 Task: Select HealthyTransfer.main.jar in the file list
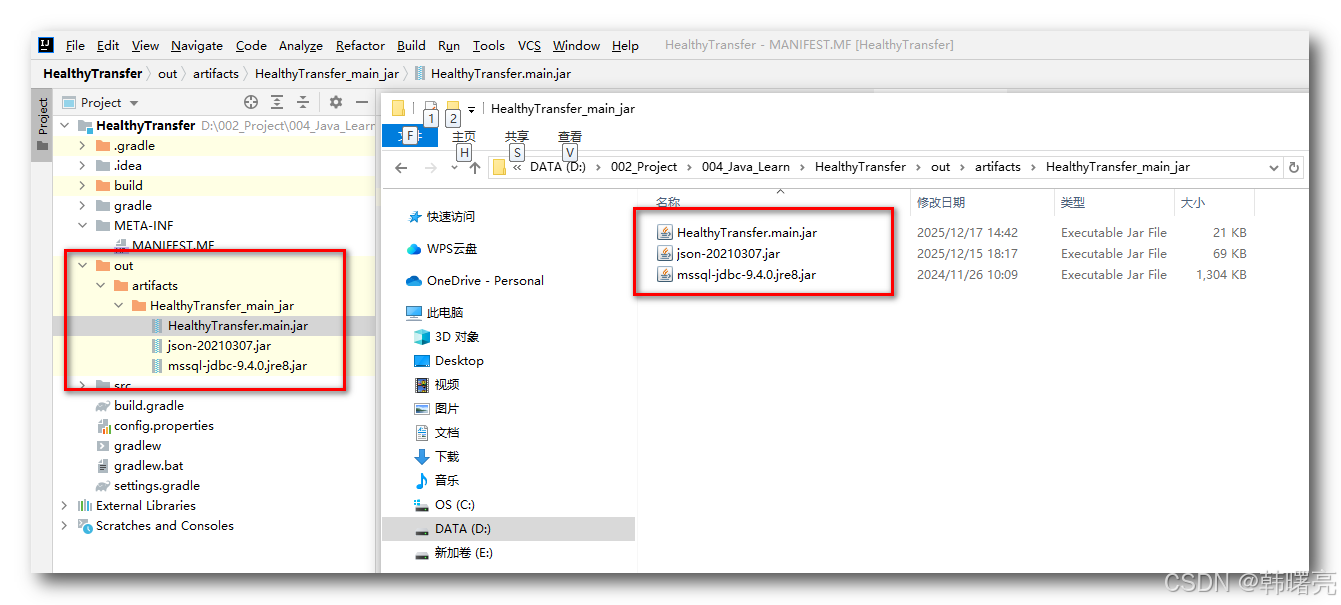745,232
